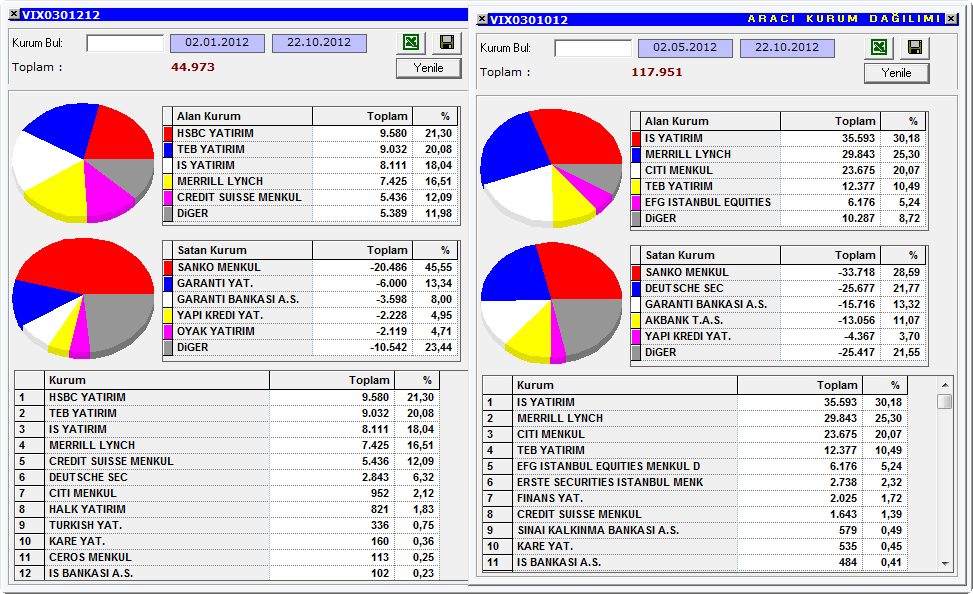This screenshot has width=973, height=594.
Task: Select blue swatch beside GARANTI YAT.
Action: click(168, 284)
